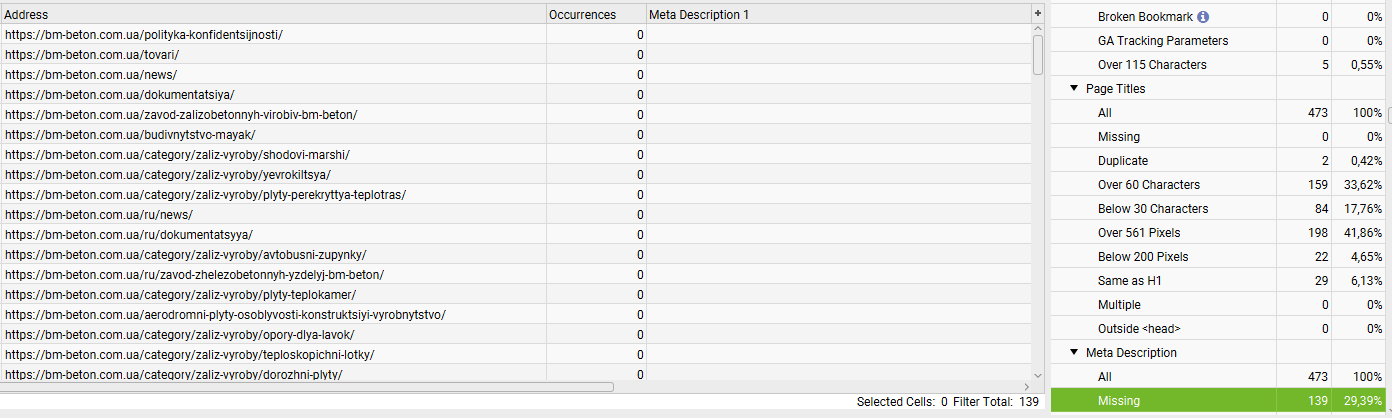Collapse the Page Titles section
Viewport: 1392px width, 418px height.
[1074, 89]
